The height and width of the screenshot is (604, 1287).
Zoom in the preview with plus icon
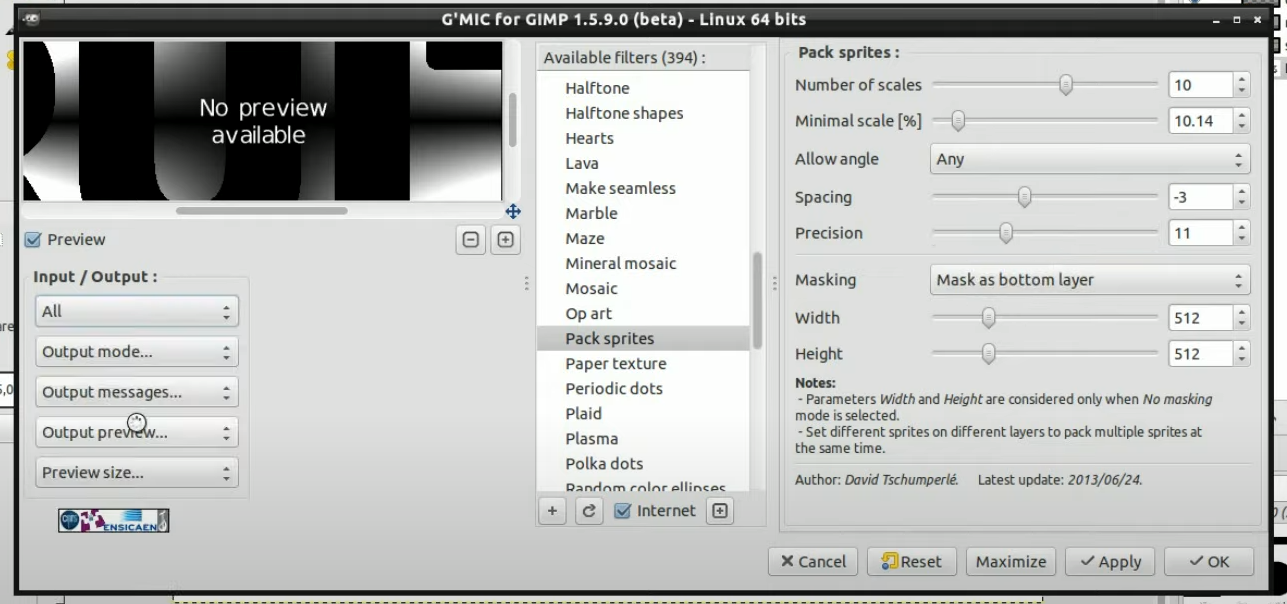505,240
